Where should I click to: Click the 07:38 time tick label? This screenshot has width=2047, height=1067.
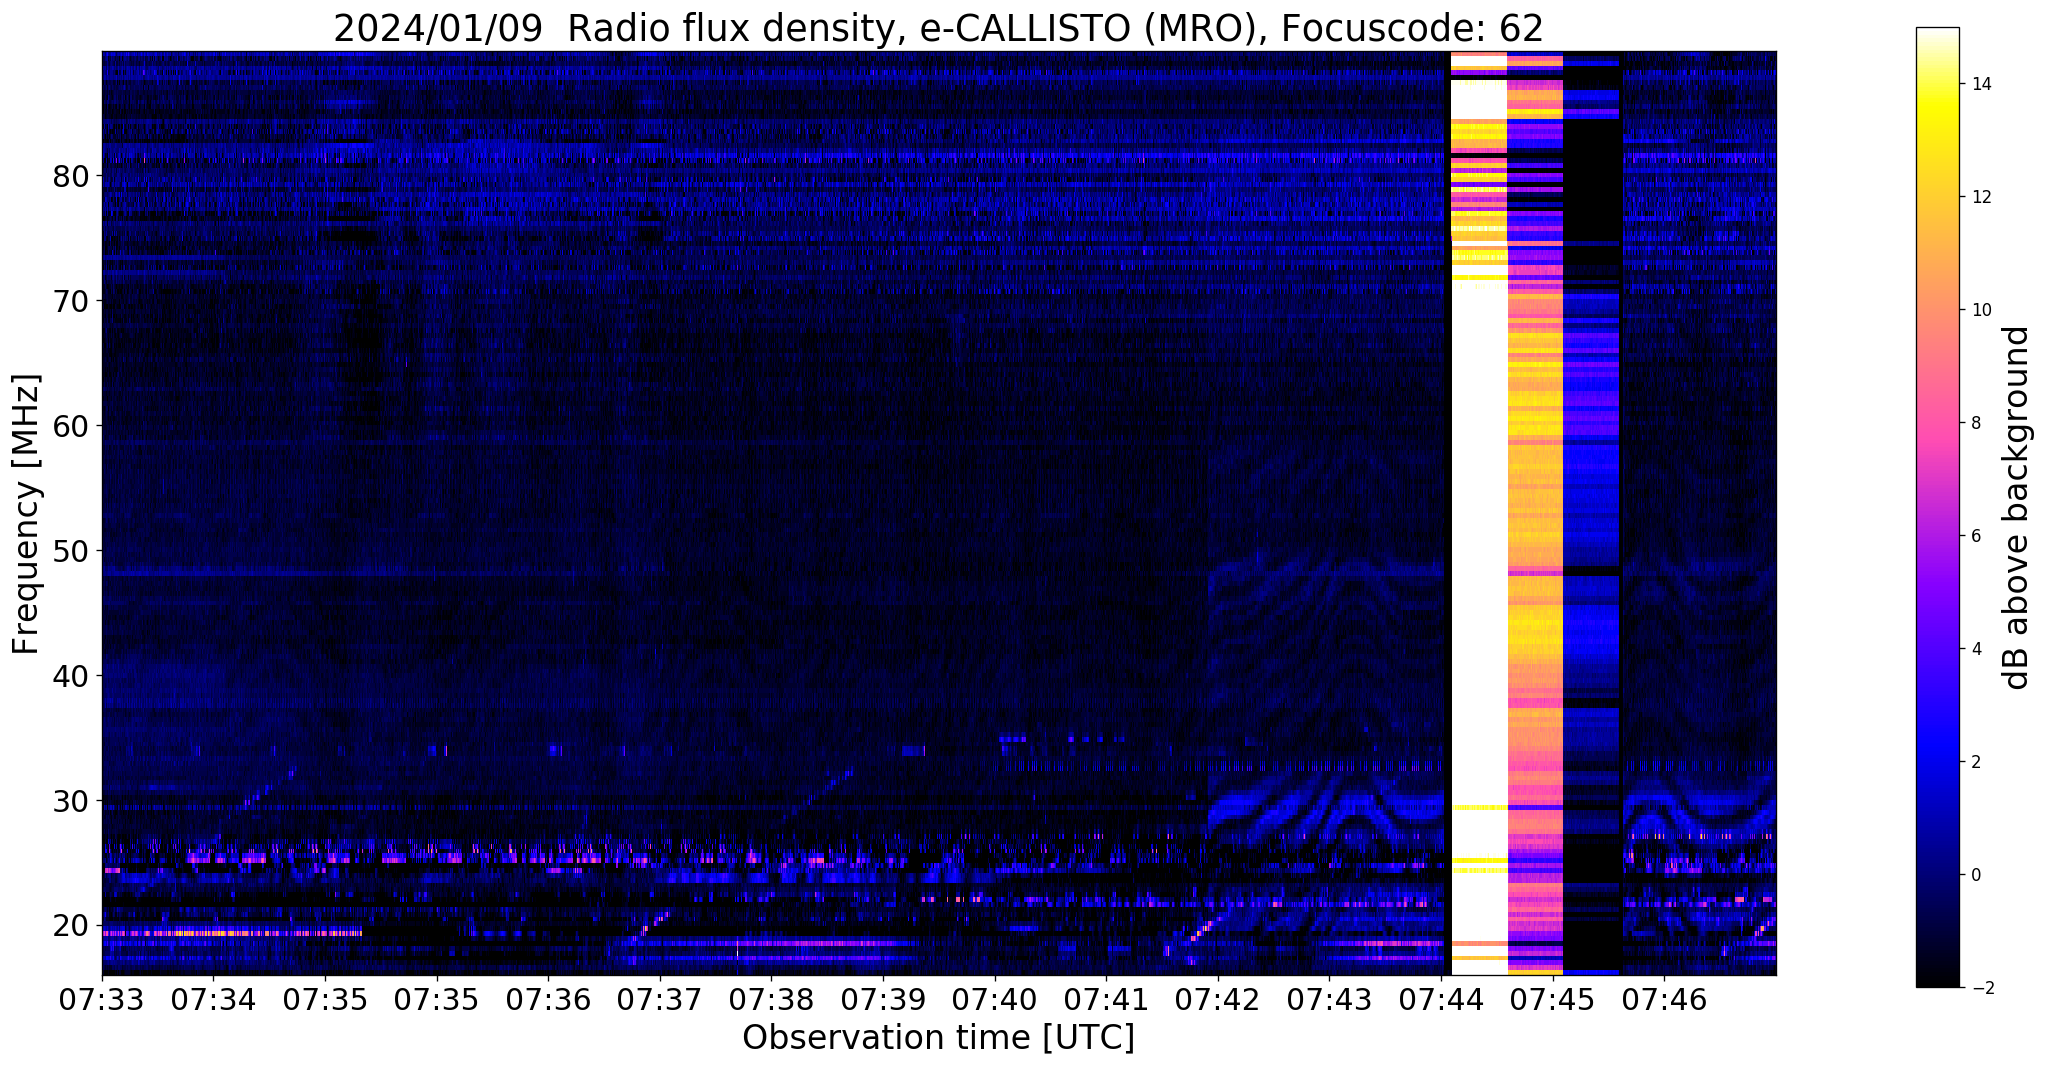[771, 999]
